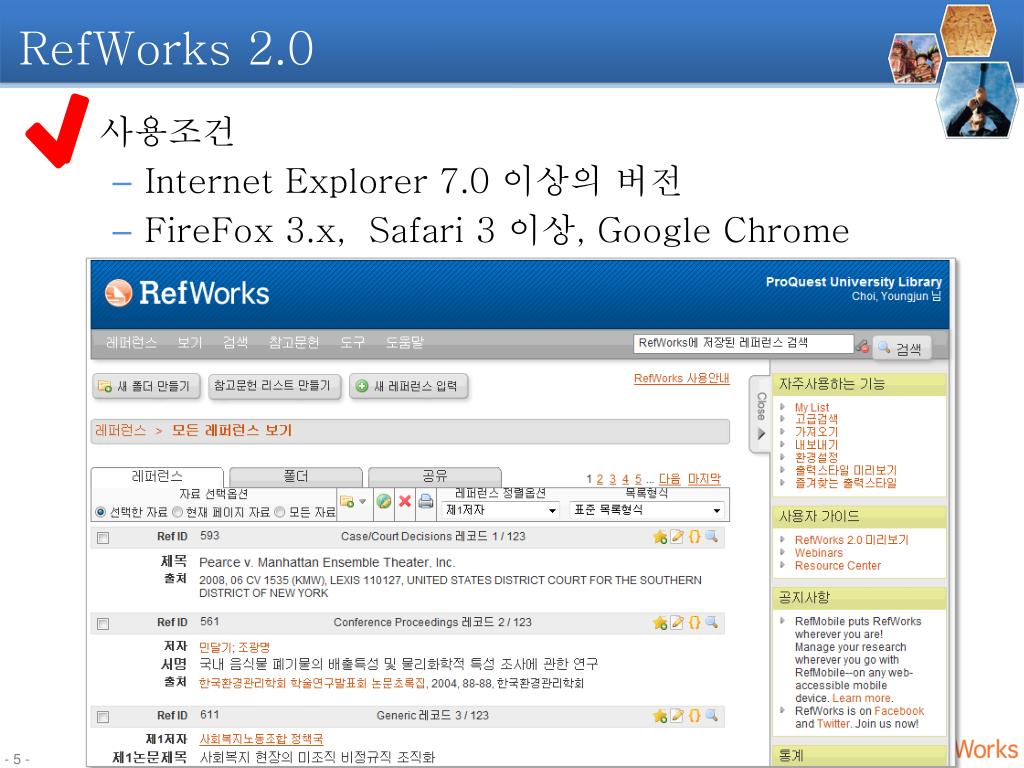Click 새 레퍼런스 입력 button

pyautogui.click(x=408, y=386)
